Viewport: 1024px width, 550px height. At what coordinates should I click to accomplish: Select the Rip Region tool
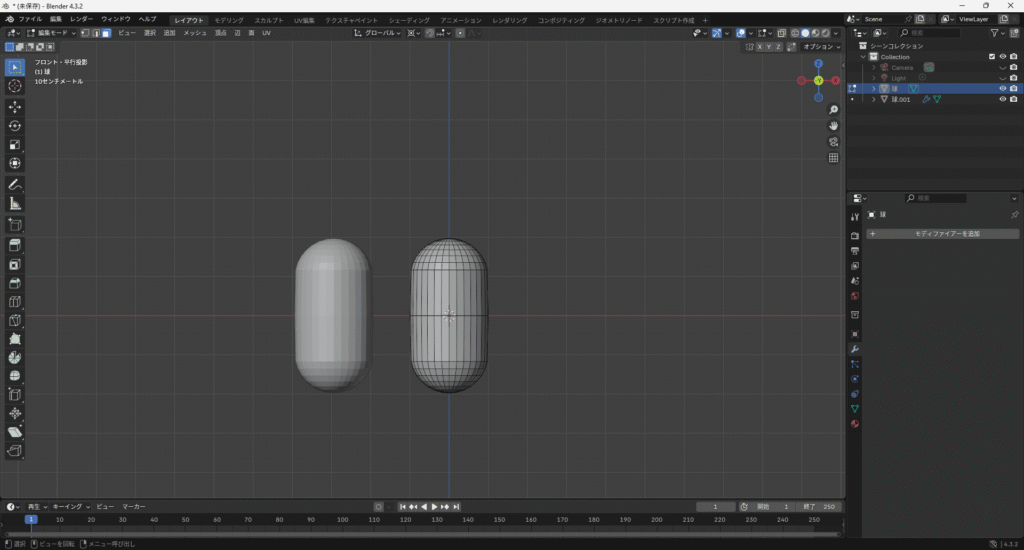(14, 451)
